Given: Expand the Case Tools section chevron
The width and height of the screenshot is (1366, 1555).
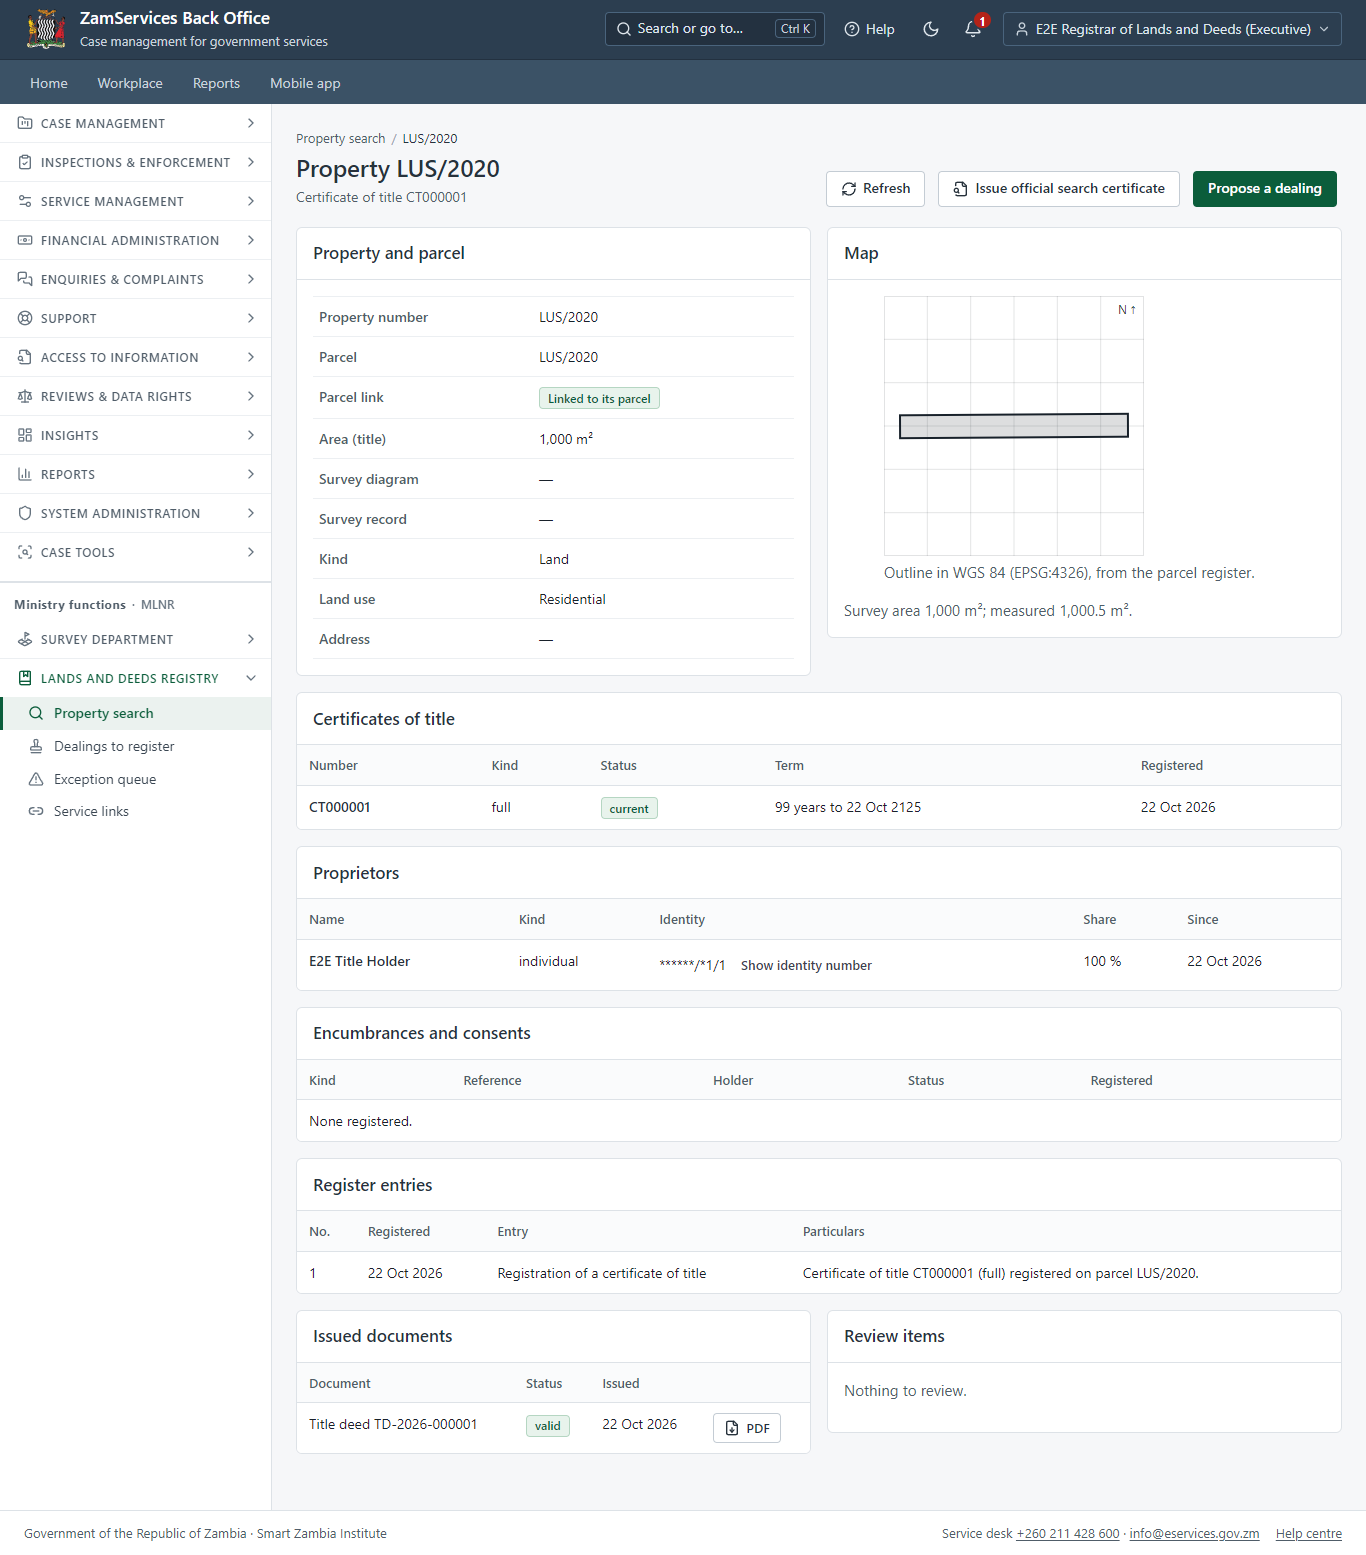Looking at the screenshot, I should coord(251,552).
